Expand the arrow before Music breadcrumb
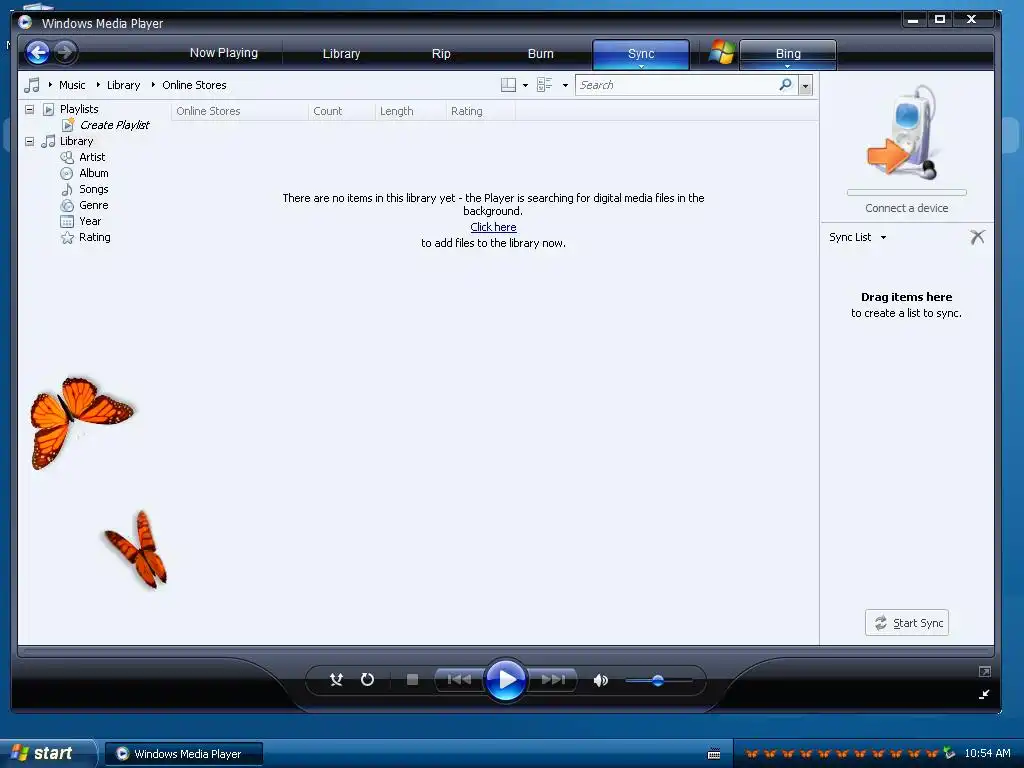Screen dimensions: 1024x768 point(50,85)
